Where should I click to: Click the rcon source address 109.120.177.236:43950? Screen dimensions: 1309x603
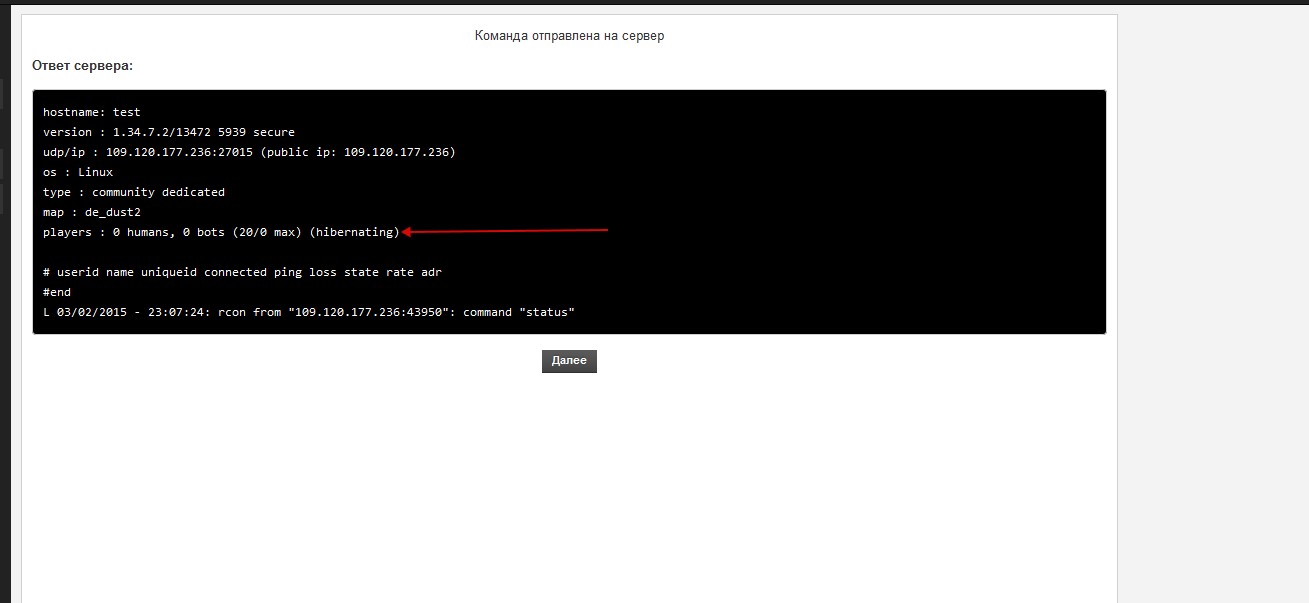368,312
